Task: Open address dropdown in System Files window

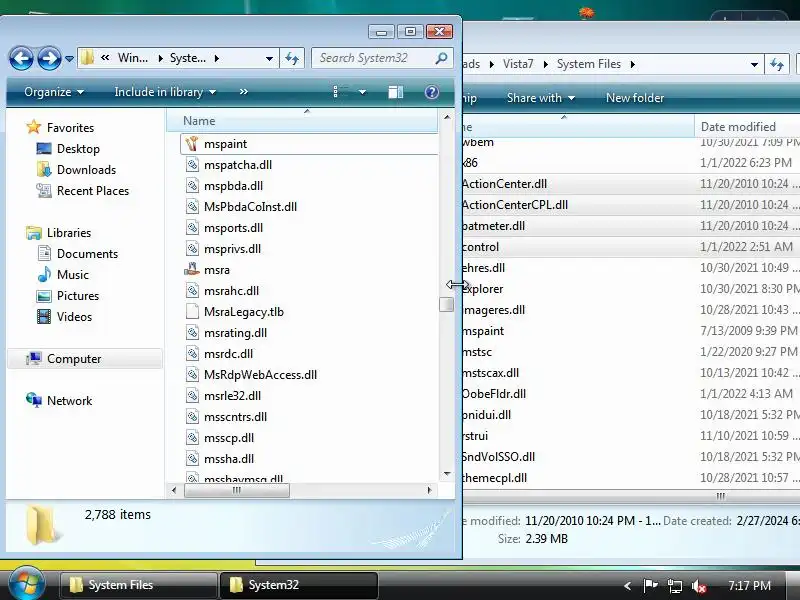Action: click(754, 65)
